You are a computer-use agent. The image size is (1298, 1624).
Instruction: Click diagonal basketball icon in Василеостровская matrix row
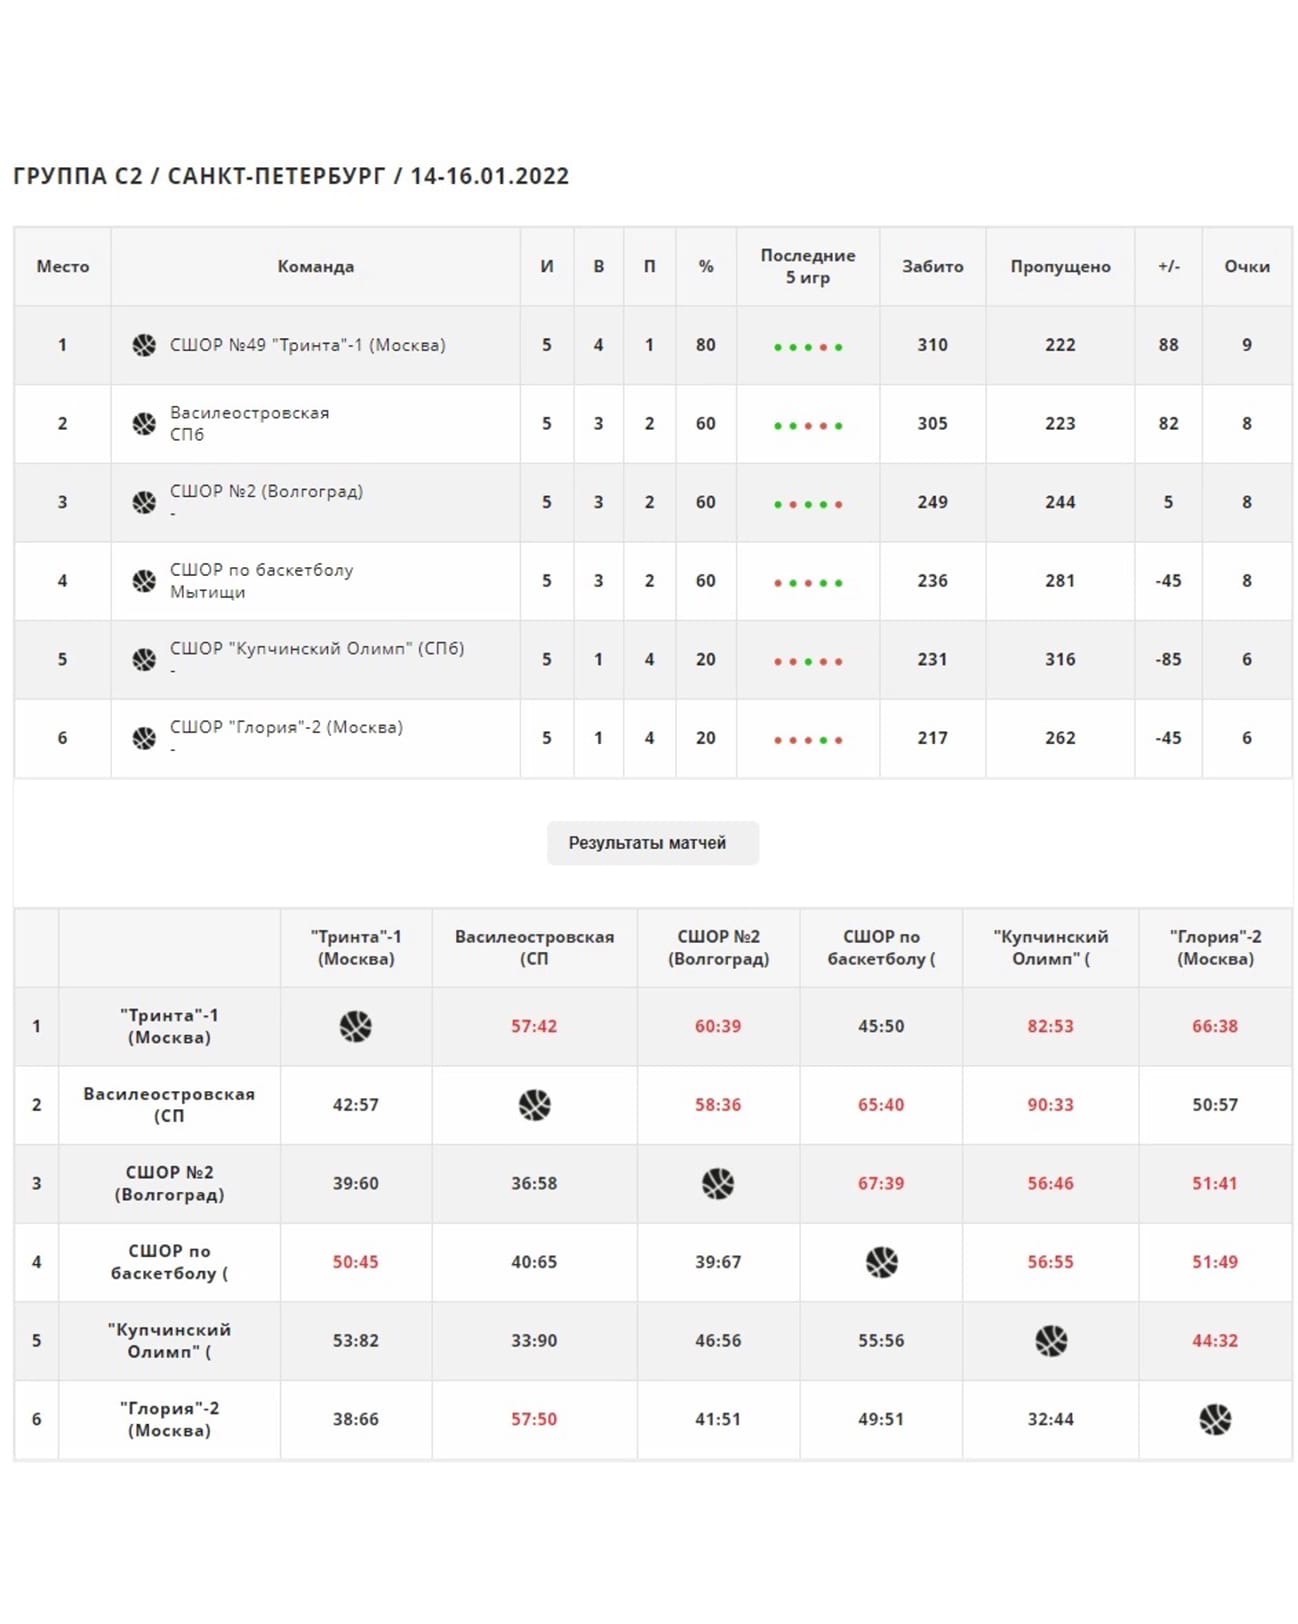click(534, 1105)
